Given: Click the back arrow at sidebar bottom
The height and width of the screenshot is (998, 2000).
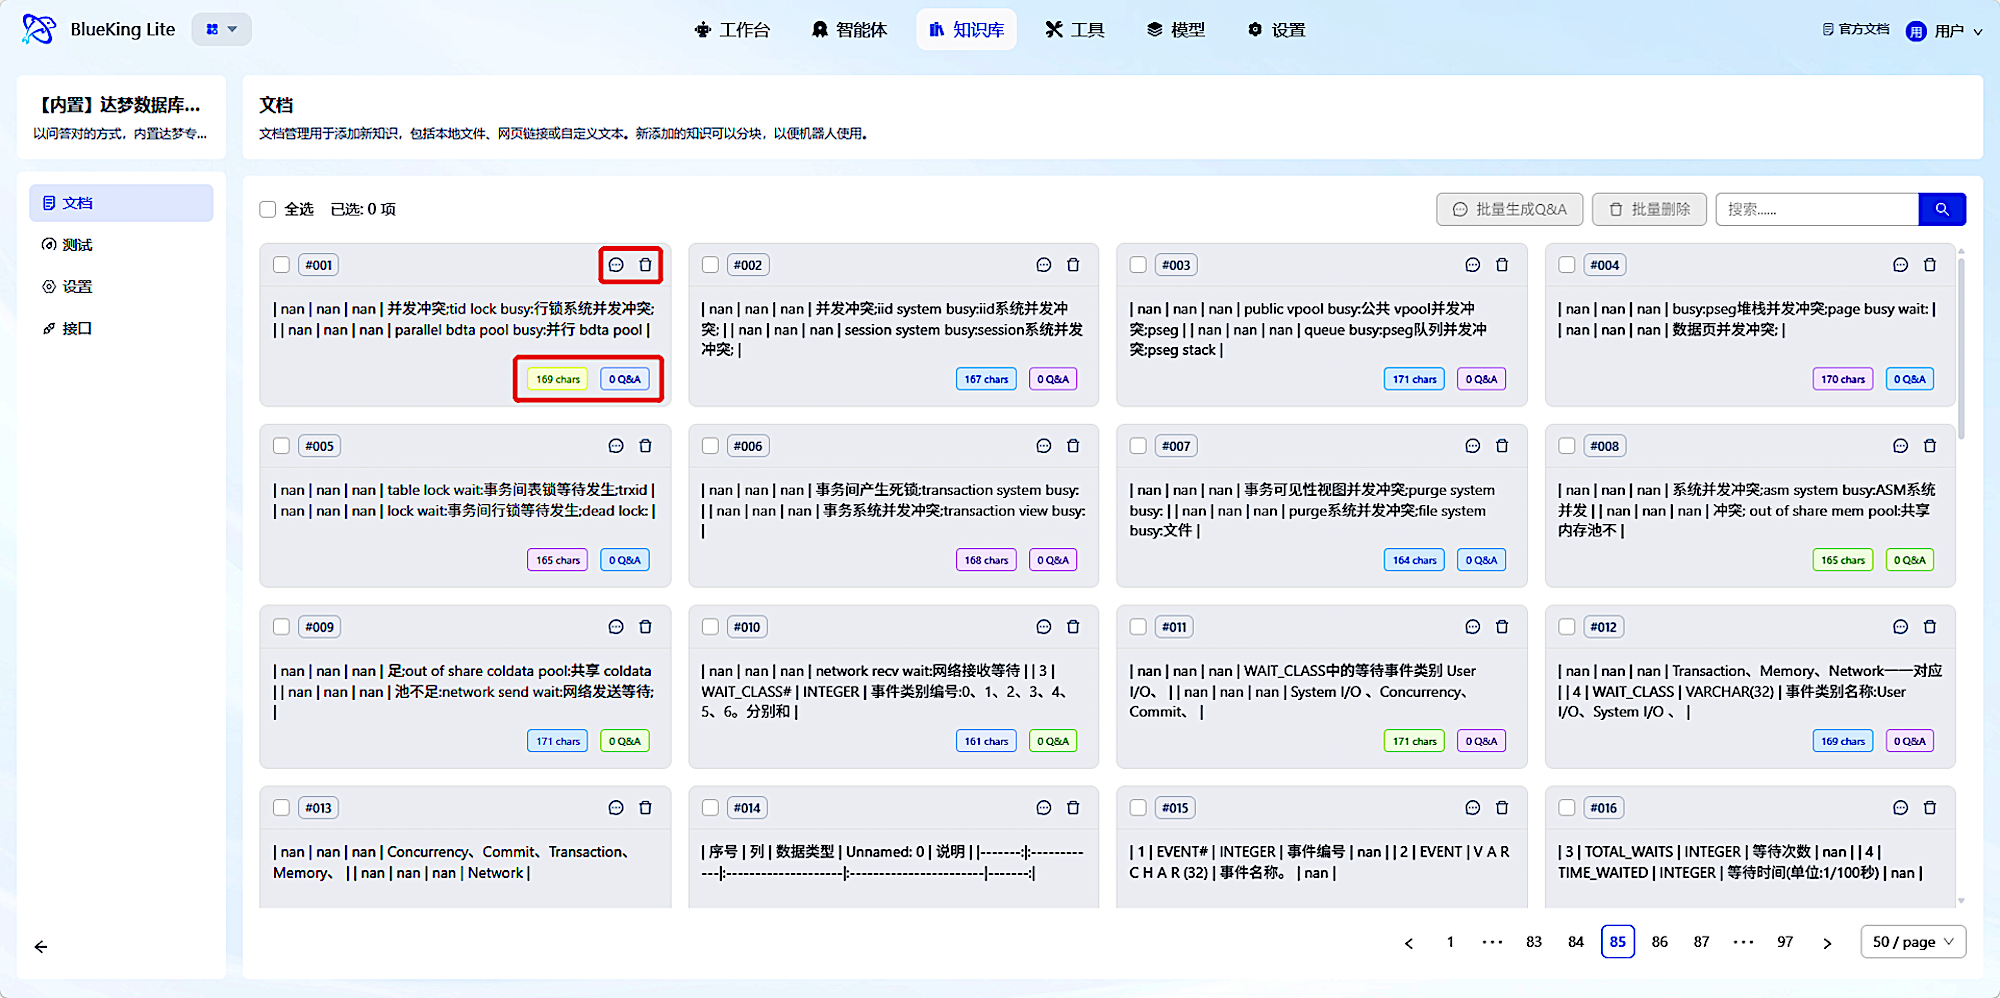Looking at the screenshot, I should point(41,946).
